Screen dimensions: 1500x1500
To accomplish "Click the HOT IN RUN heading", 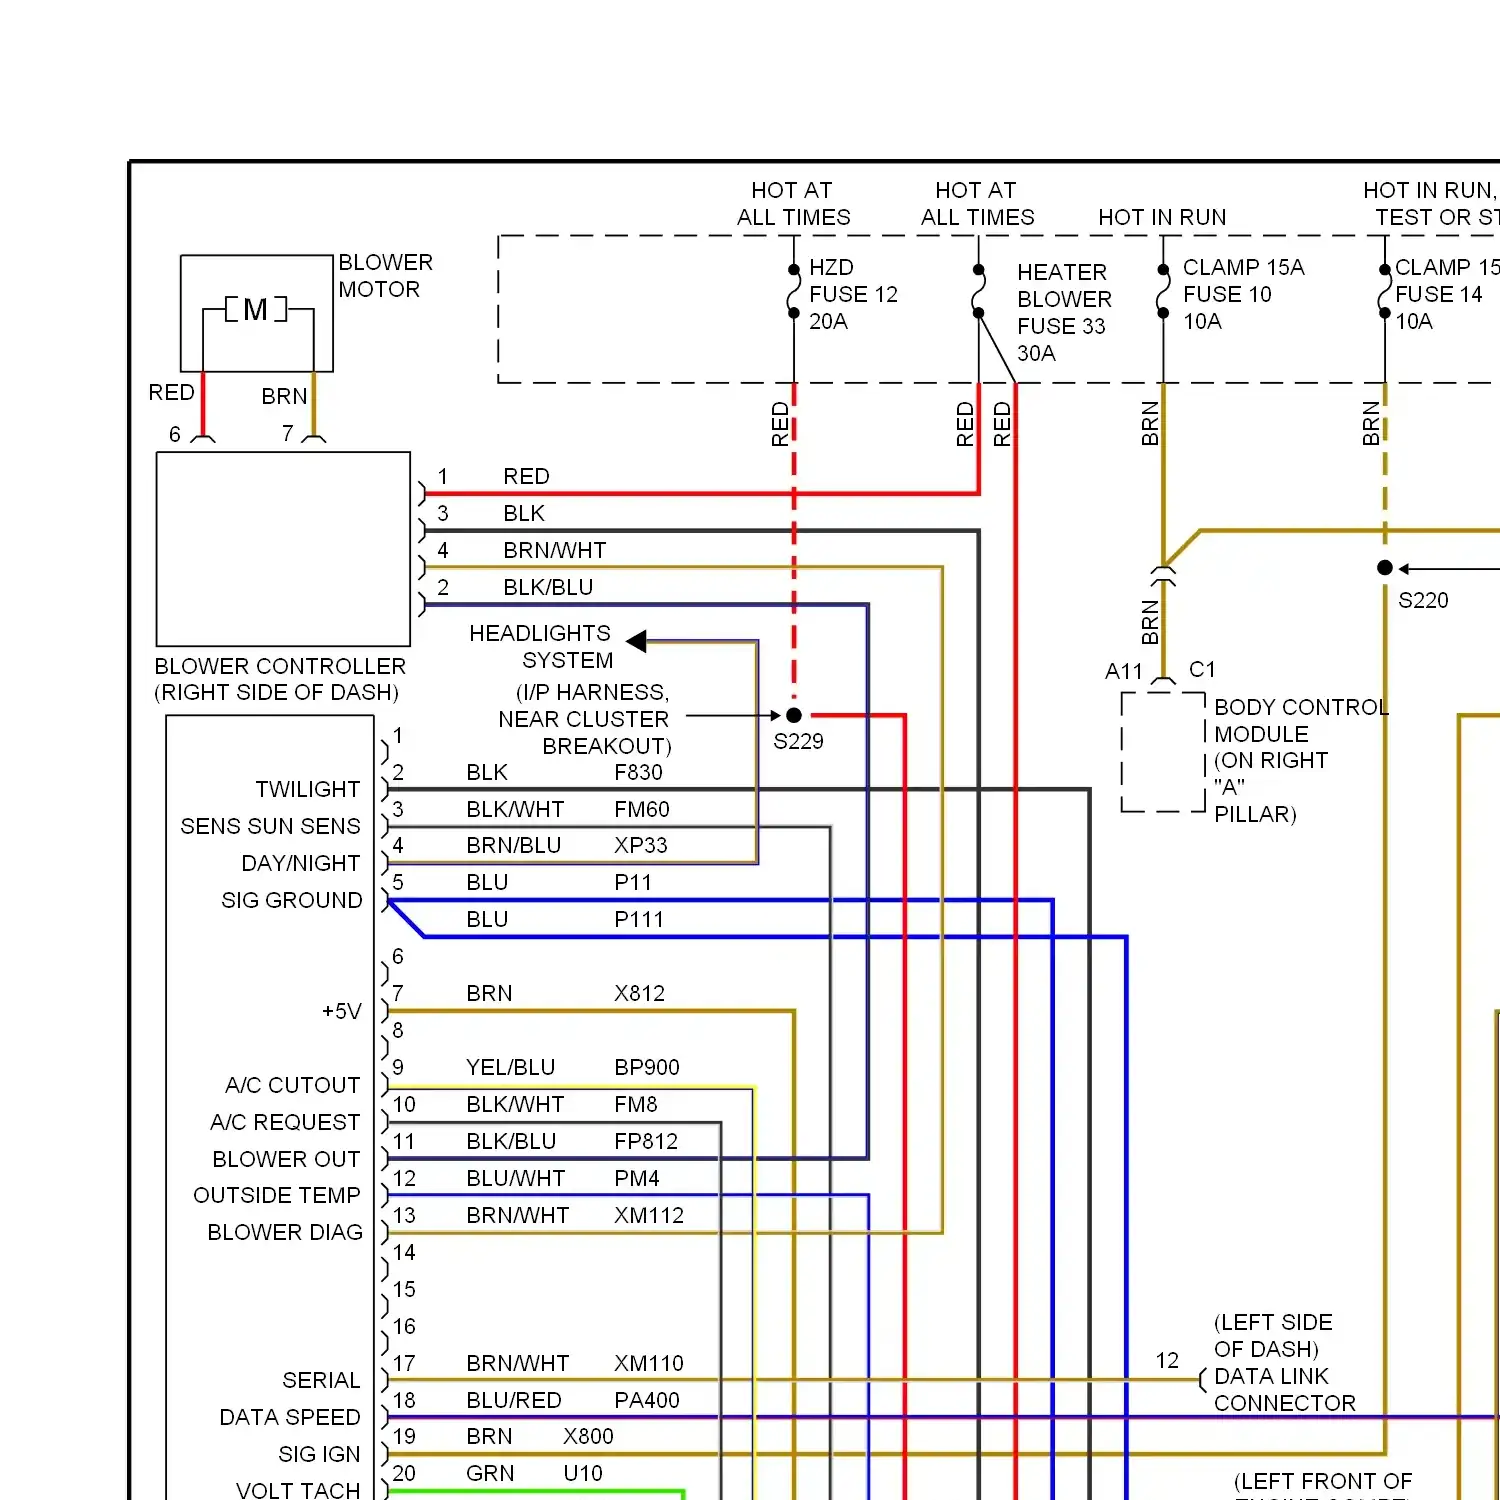I will (1162, 217).
